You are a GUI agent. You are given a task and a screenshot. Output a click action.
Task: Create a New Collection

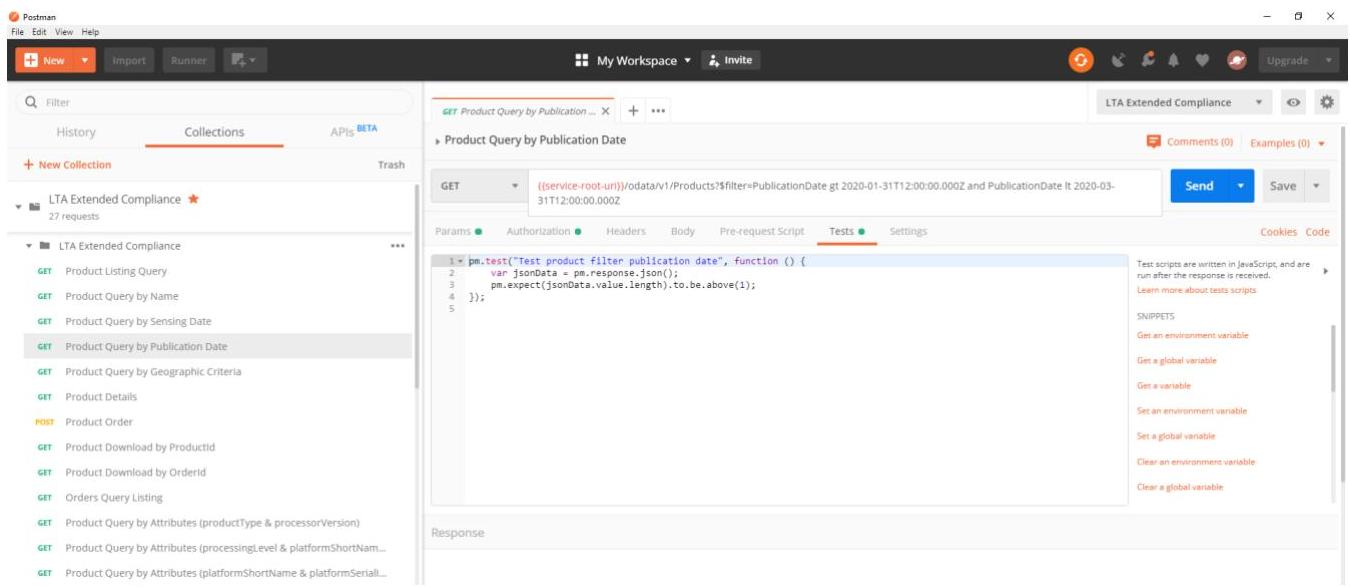[x=66, y=165]
